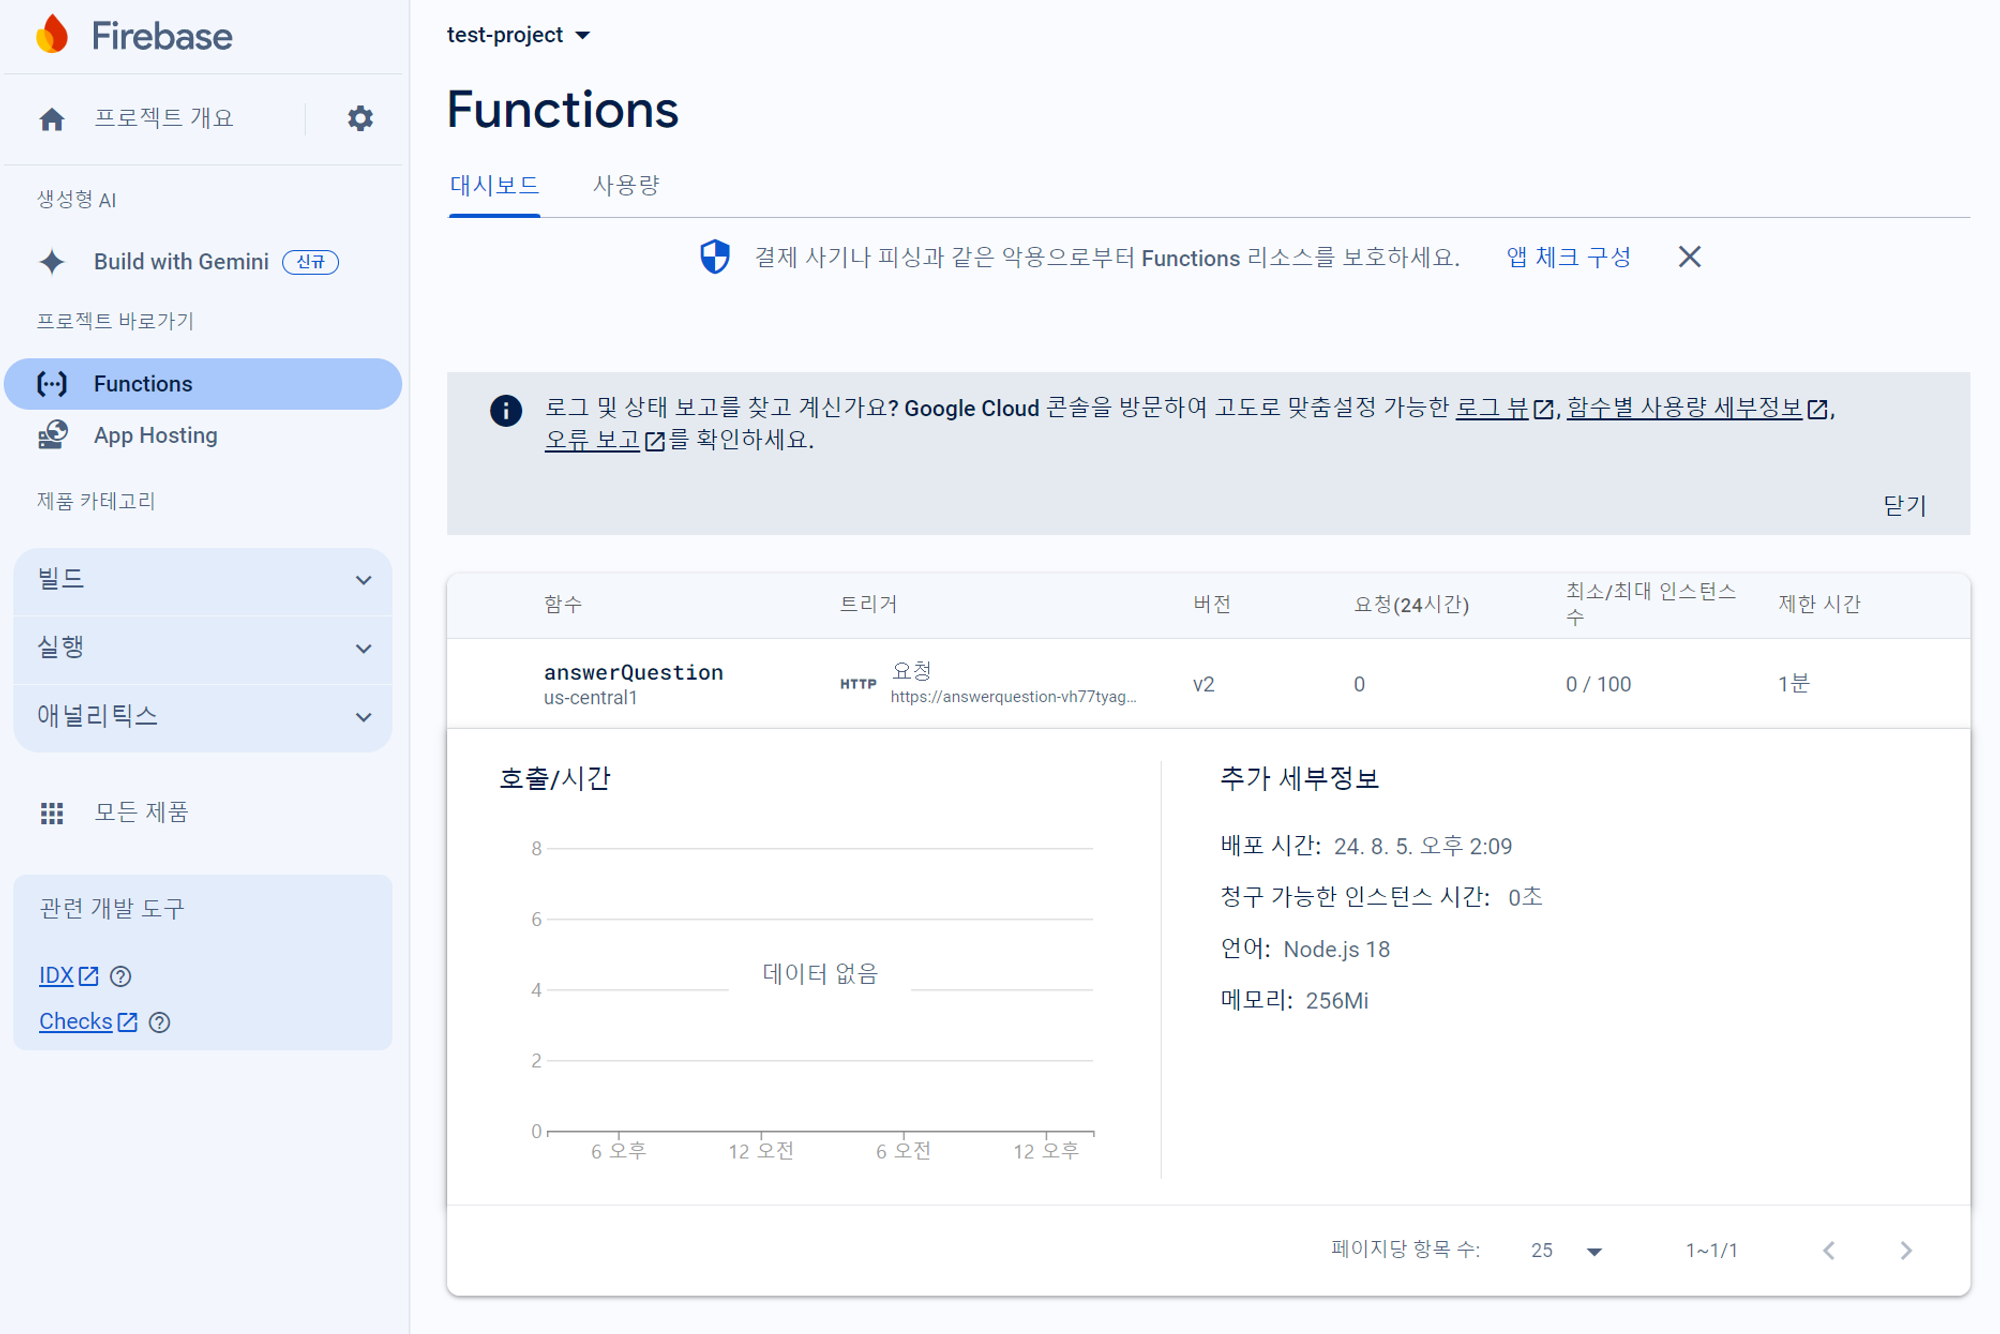Open project settings gear icon
This screenshot has height=1334, width=2000.
360,118
